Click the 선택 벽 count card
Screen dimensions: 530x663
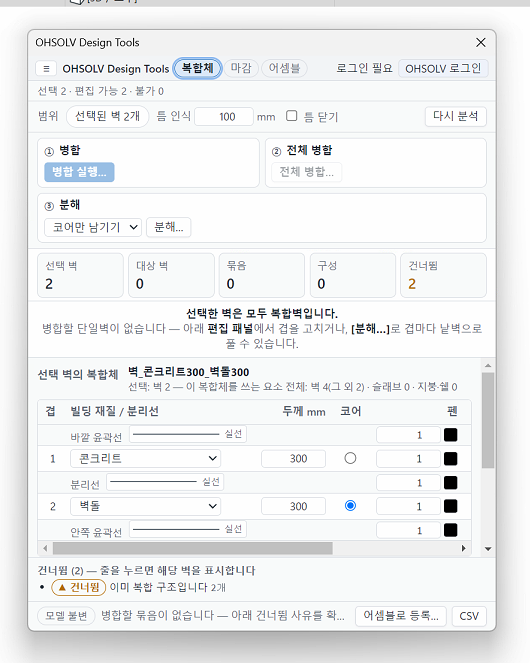80,275
